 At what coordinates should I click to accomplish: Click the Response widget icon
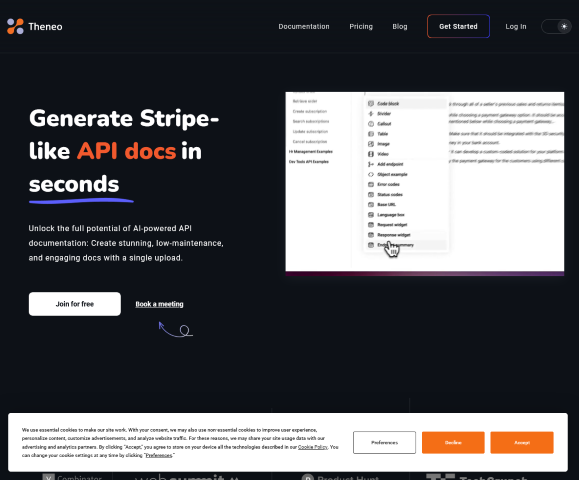coord(371,235)
